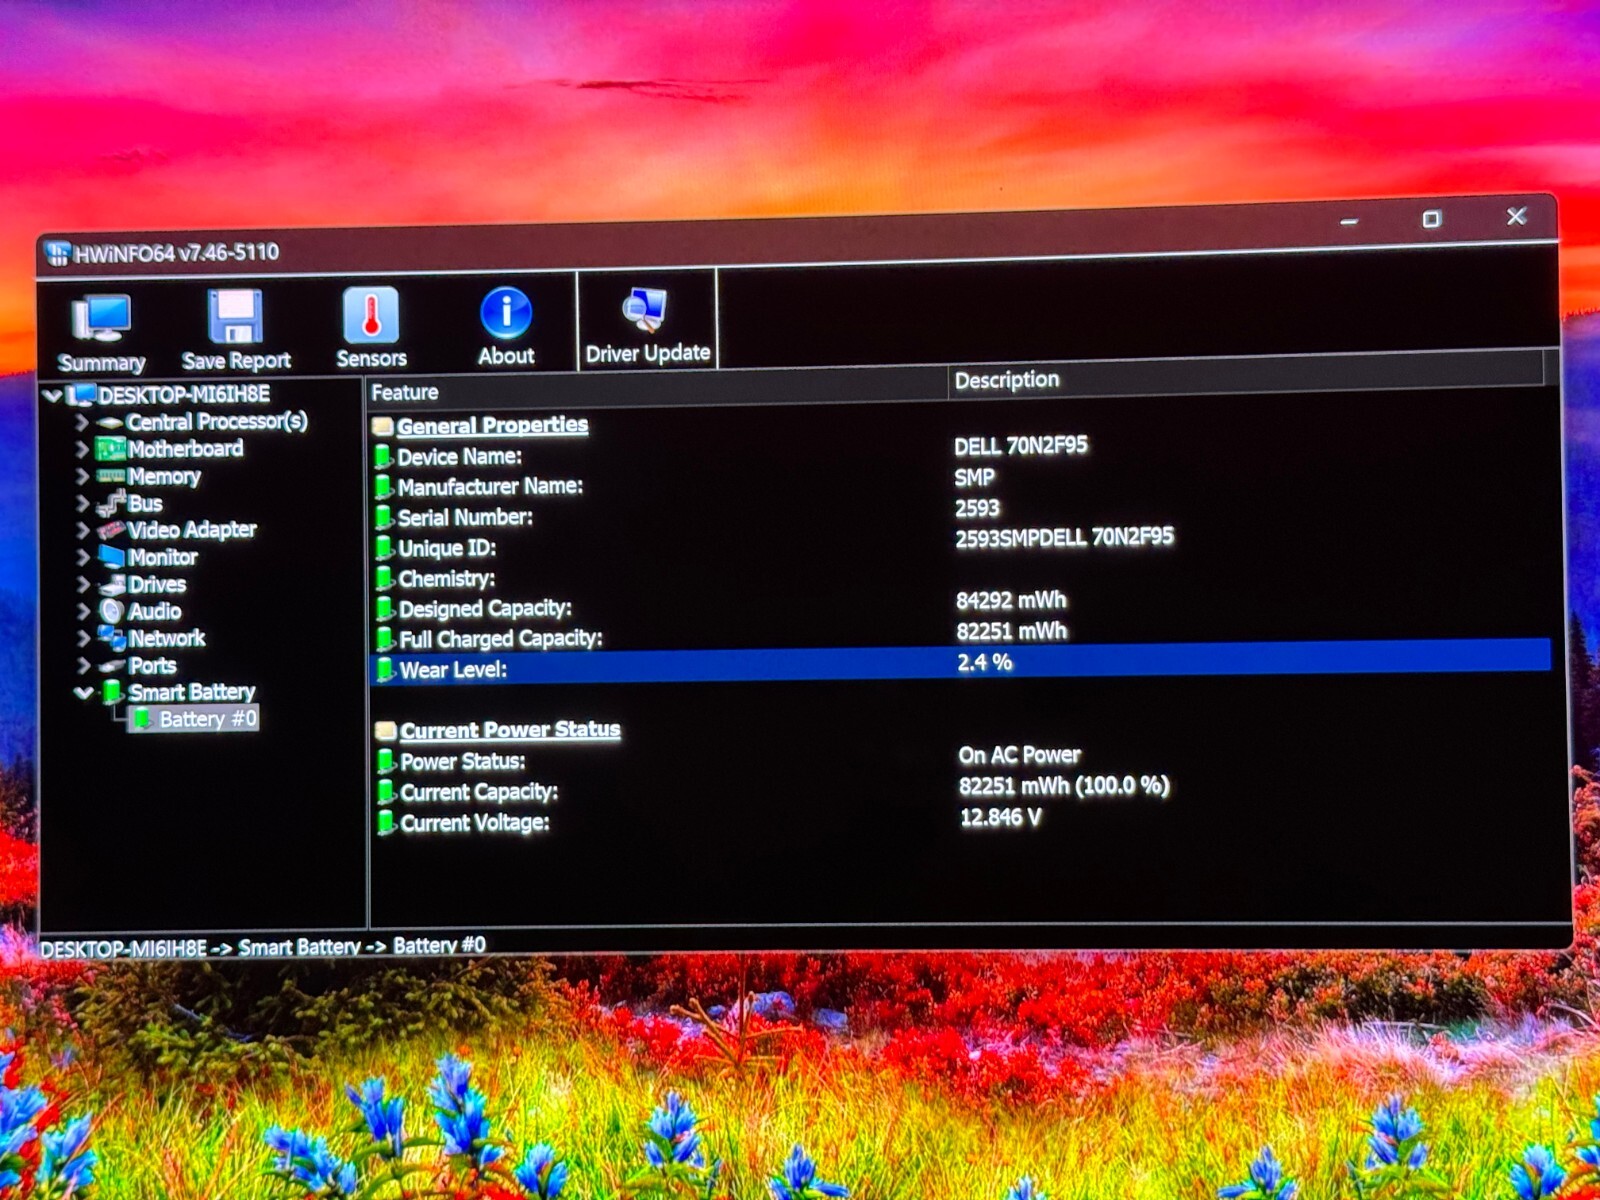Select the Video Adapter tree label
Screen dimensions: 1600x1200
point(192,530)
